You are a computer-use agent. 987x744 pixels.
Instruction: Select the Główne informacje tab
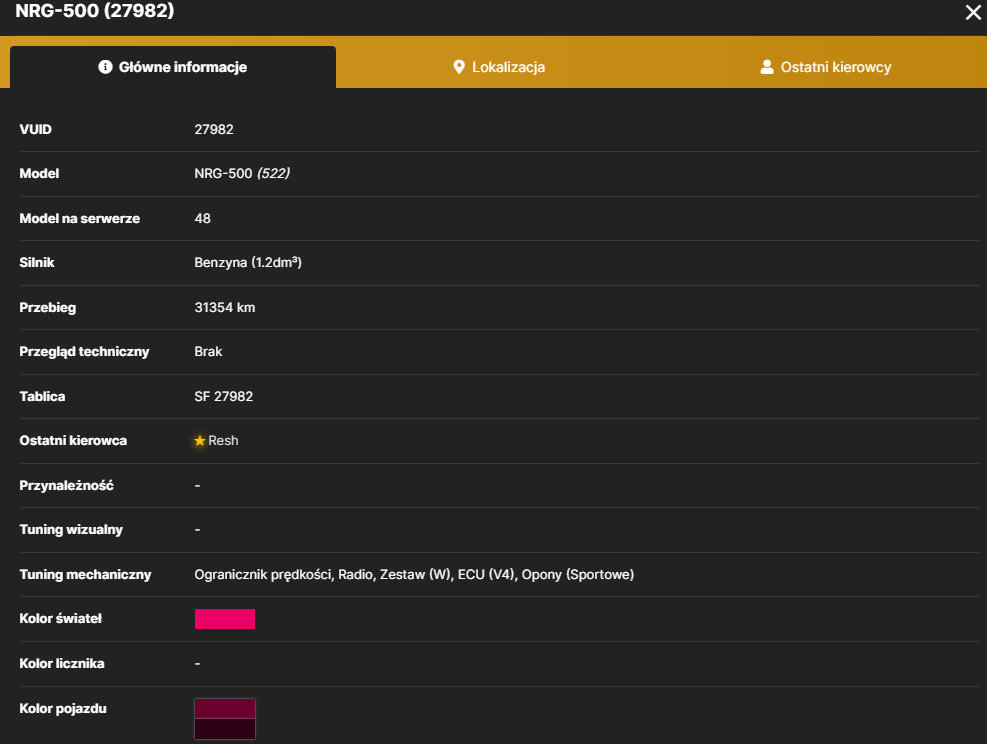click(173, 67)
